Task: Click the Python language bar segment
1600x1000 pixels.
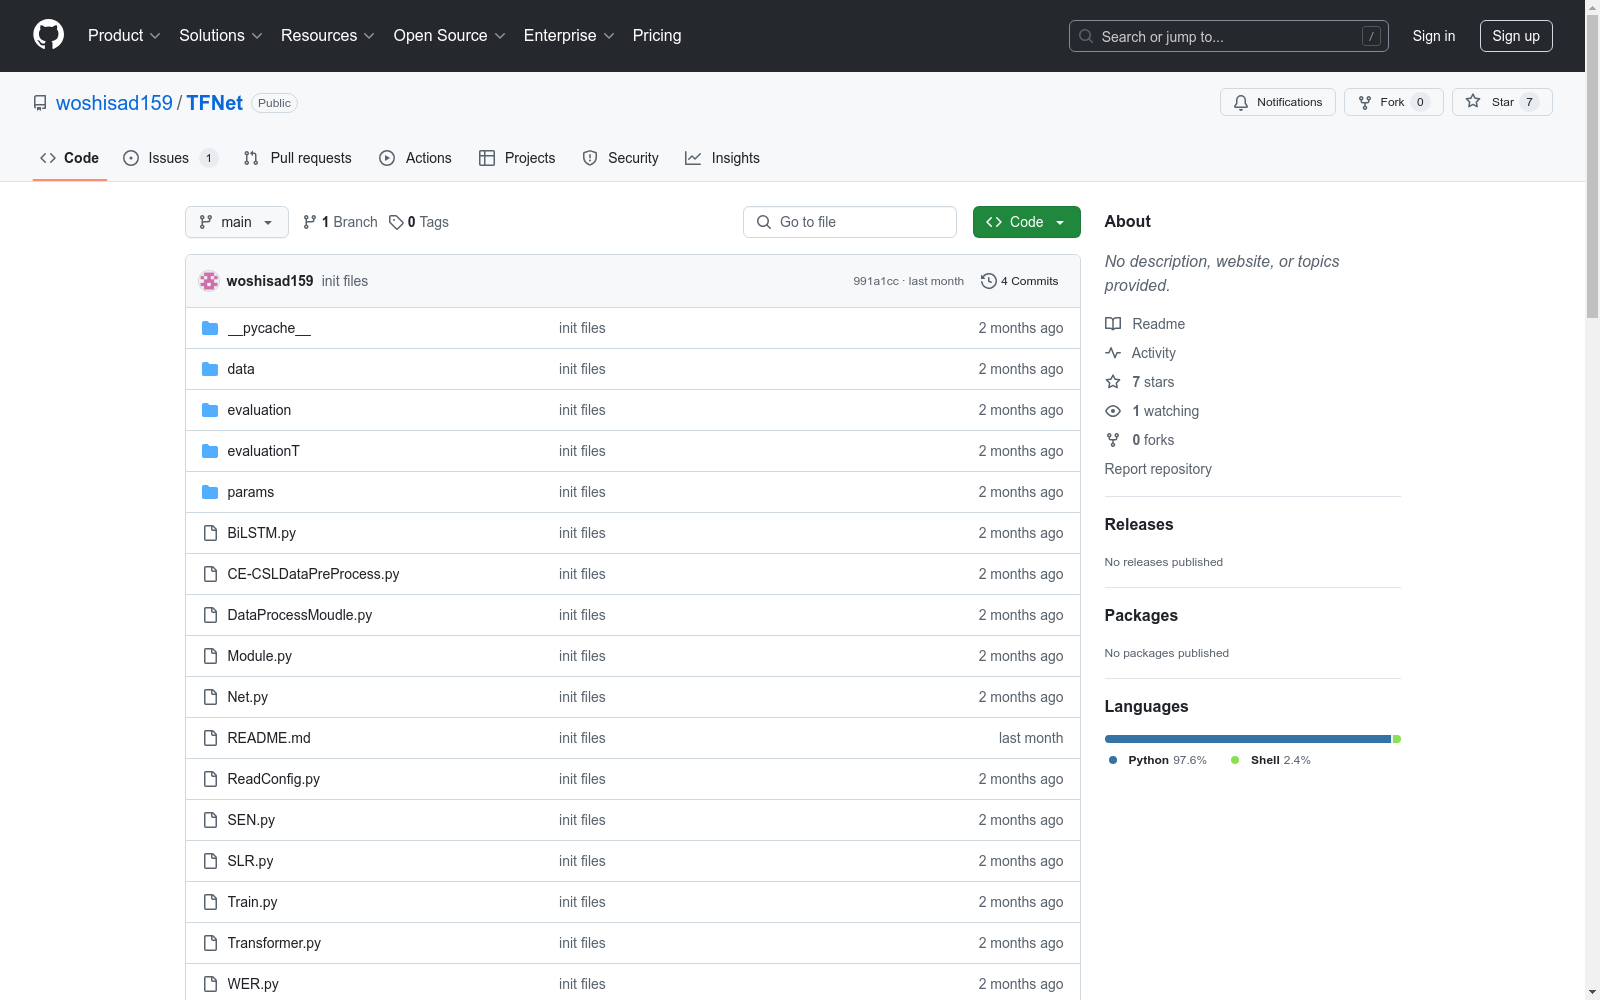Action: pos(1247,739)
